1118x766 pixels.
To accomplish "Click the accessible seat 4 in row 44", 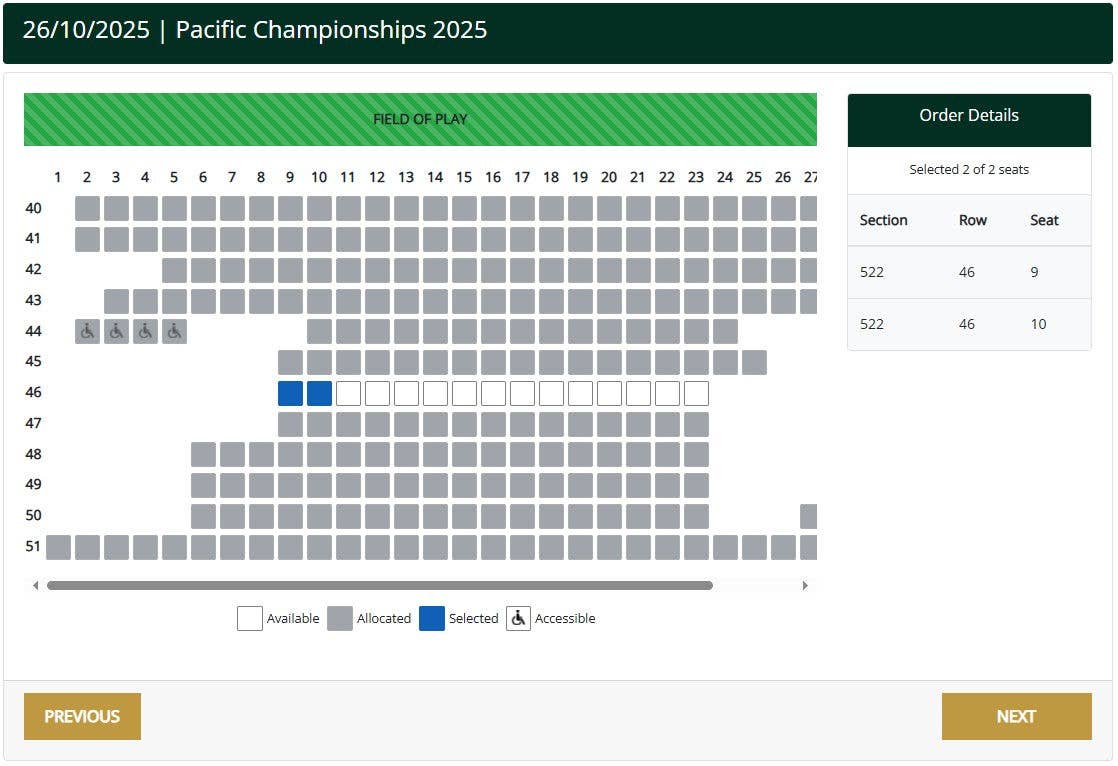I will coord(145,332).
